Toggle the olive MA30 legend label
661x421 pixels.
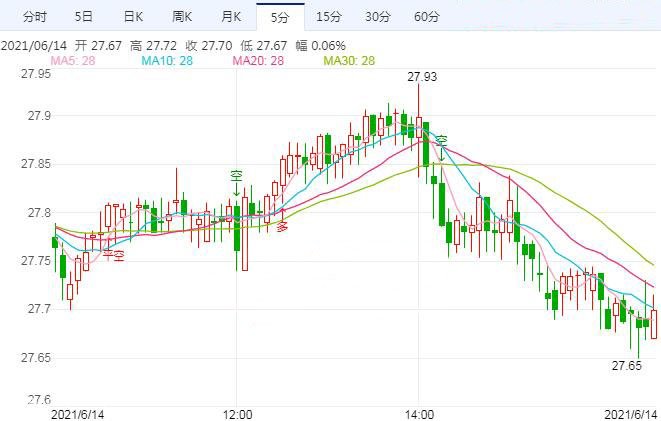[x=348, y=61]
